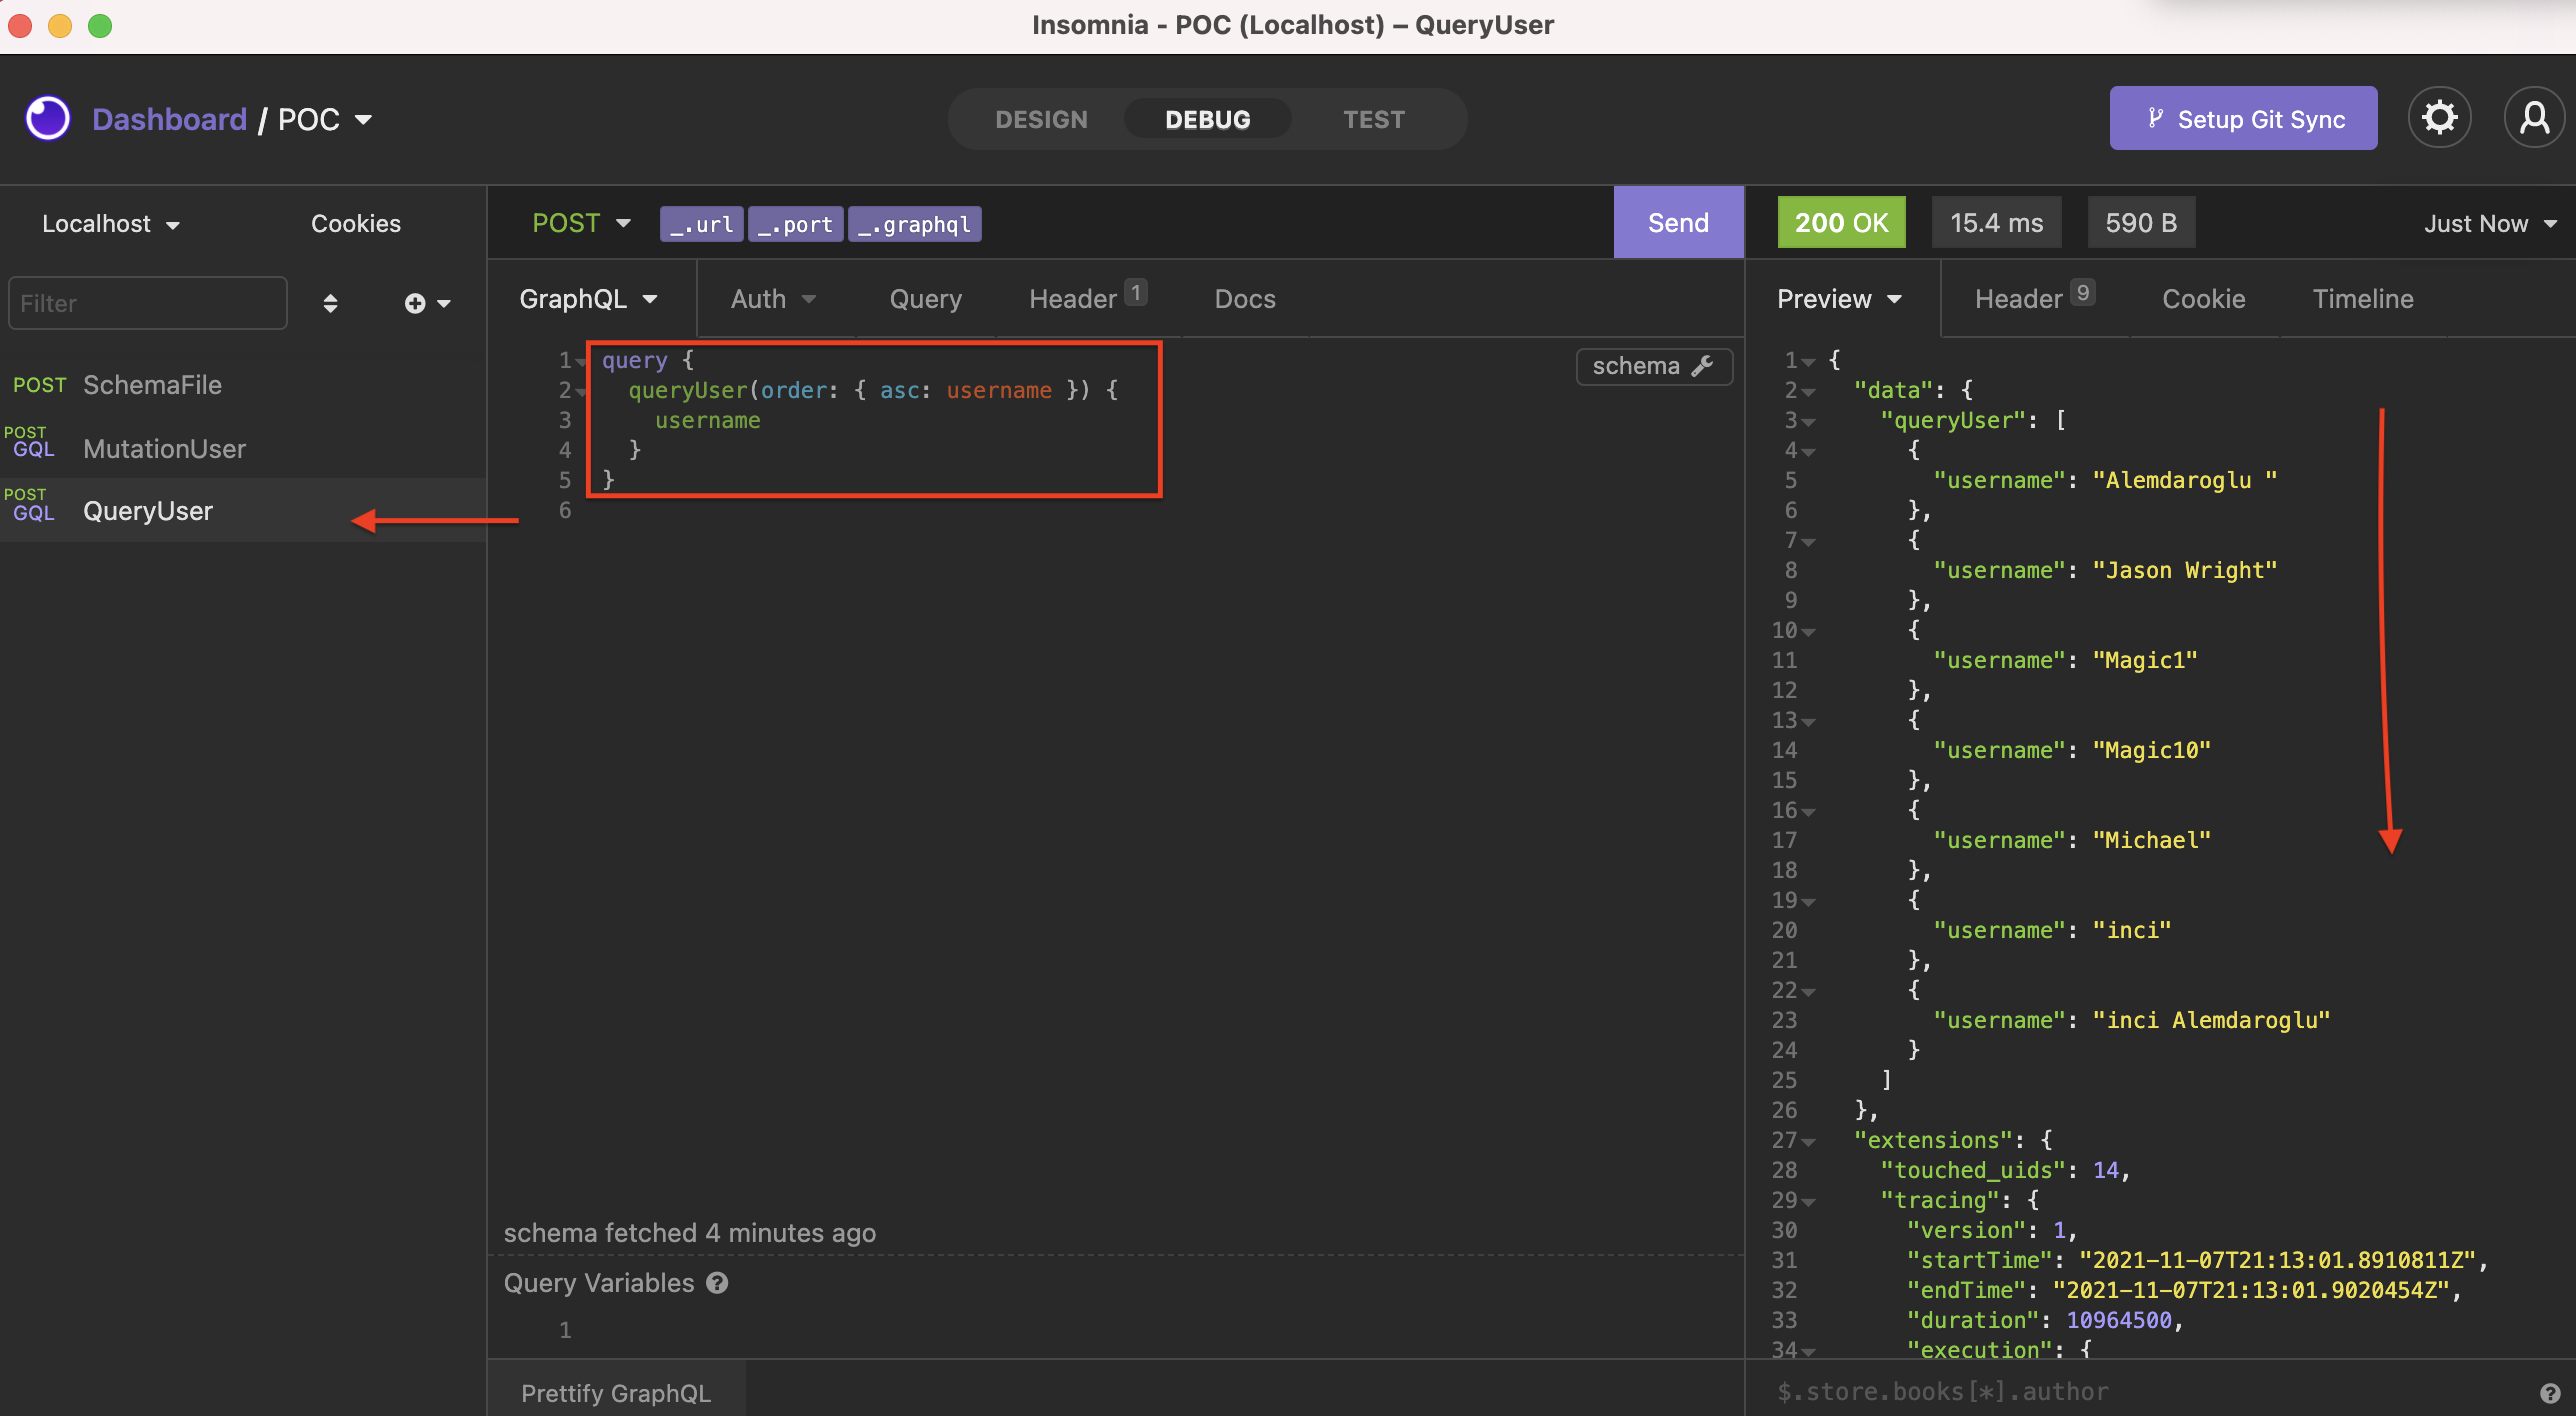Open Query Variables help icon
The width and height of the screenshot is (2576, 1416).
point(718,1283)
